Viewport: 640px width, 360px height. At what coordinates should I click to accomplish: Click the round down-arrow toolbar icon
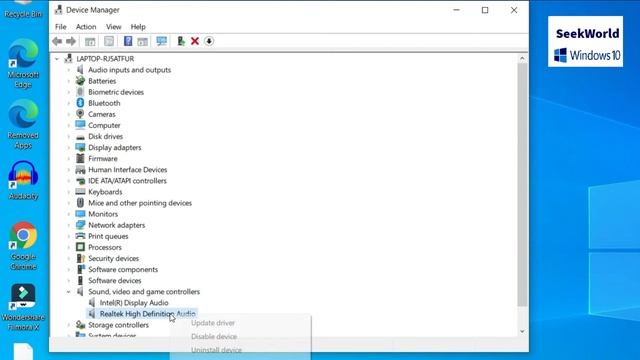[x=209, y=41]
